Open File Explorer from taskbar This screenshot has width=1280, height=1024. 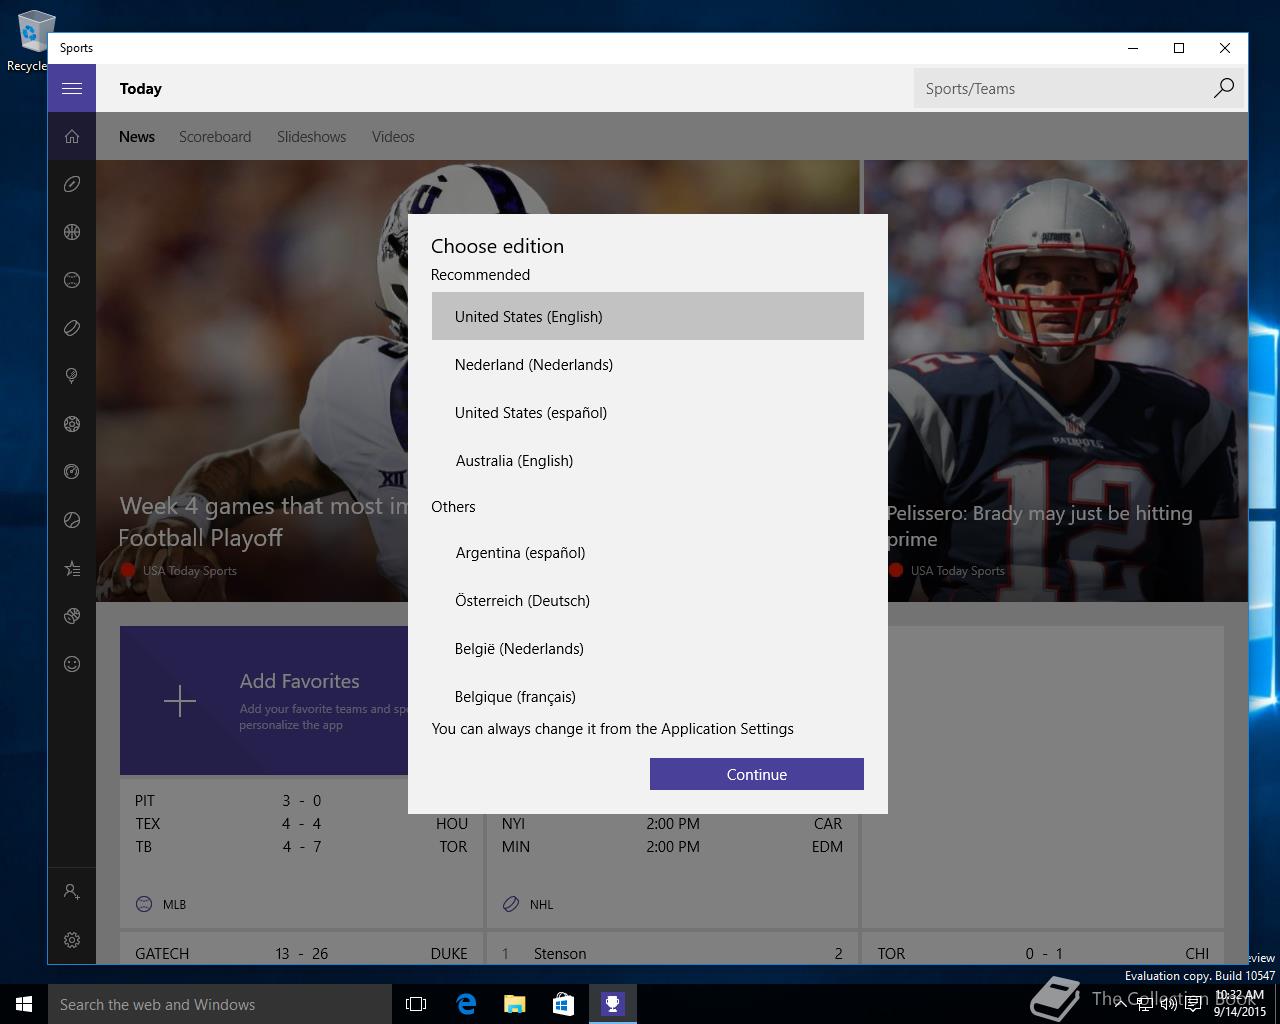click(514, 1004)
